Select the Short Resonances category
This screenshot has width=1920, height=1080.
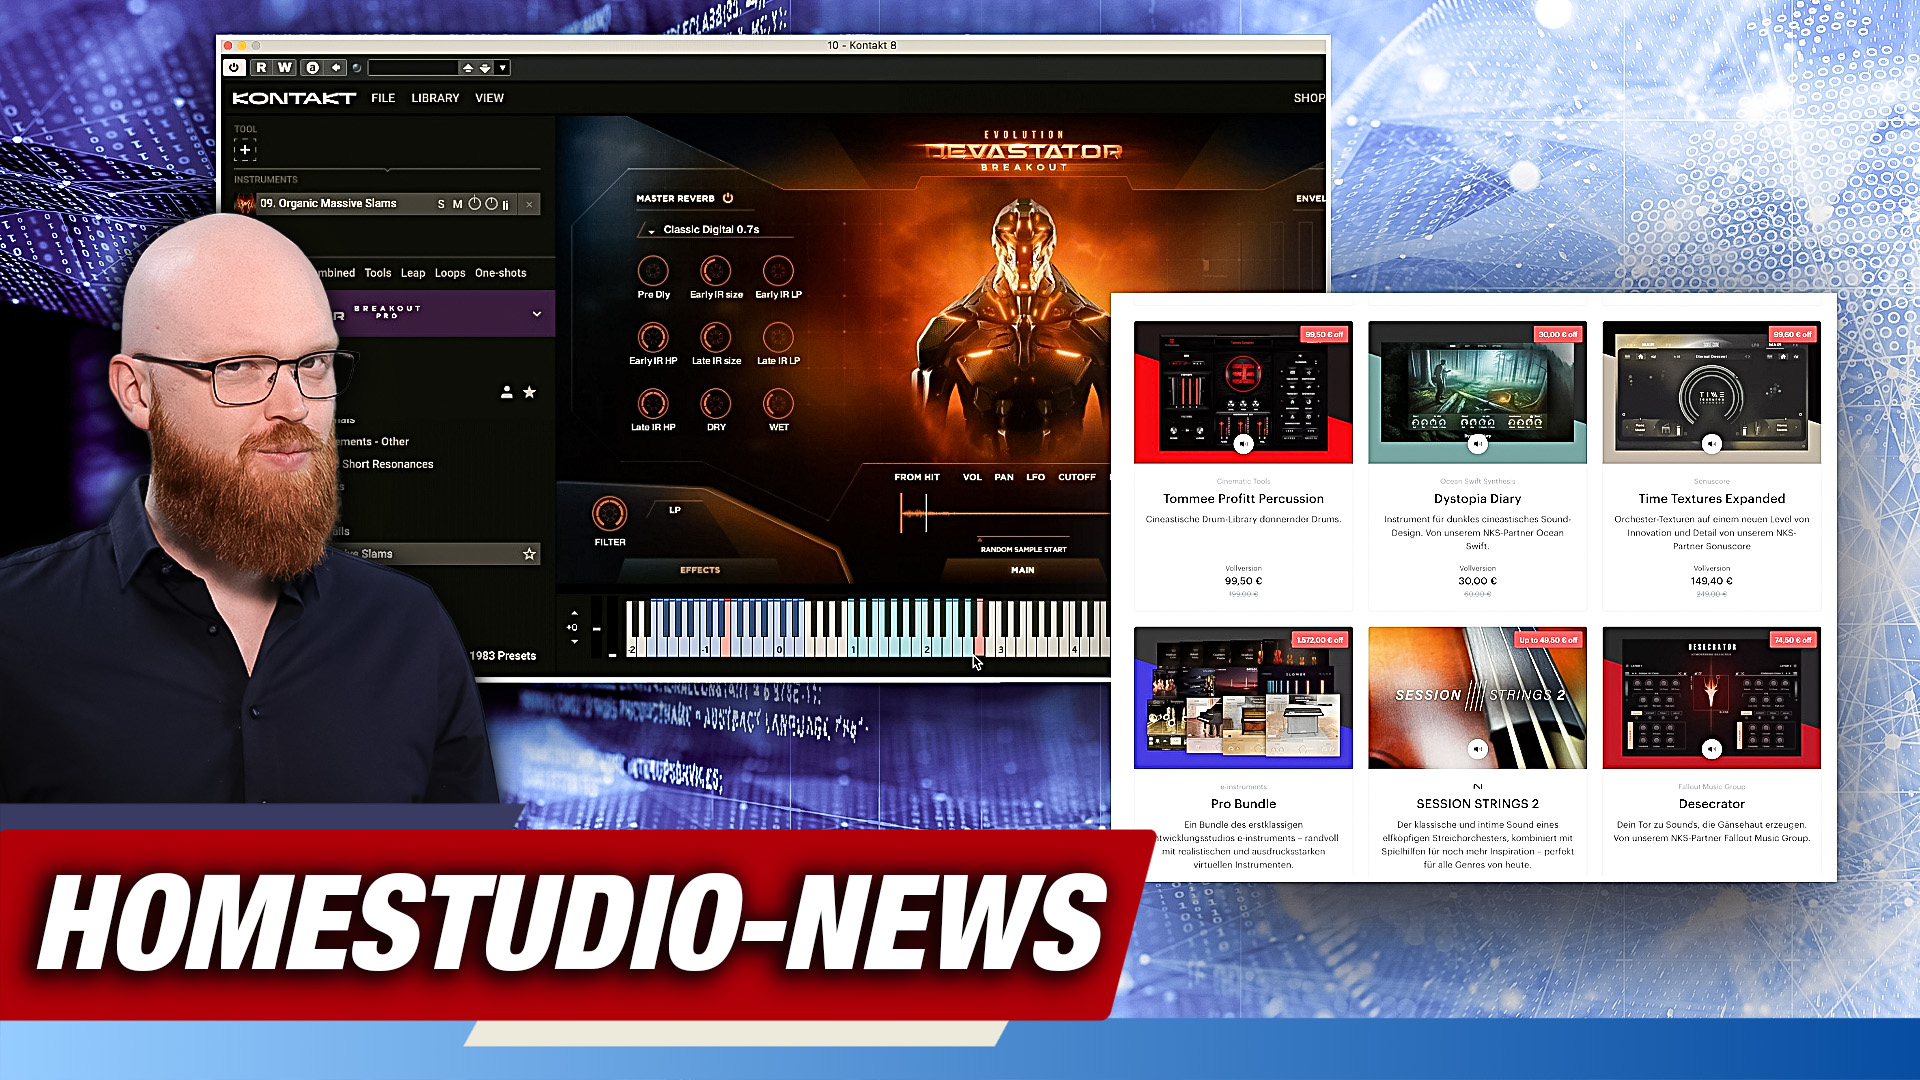[x=388, y=464]
